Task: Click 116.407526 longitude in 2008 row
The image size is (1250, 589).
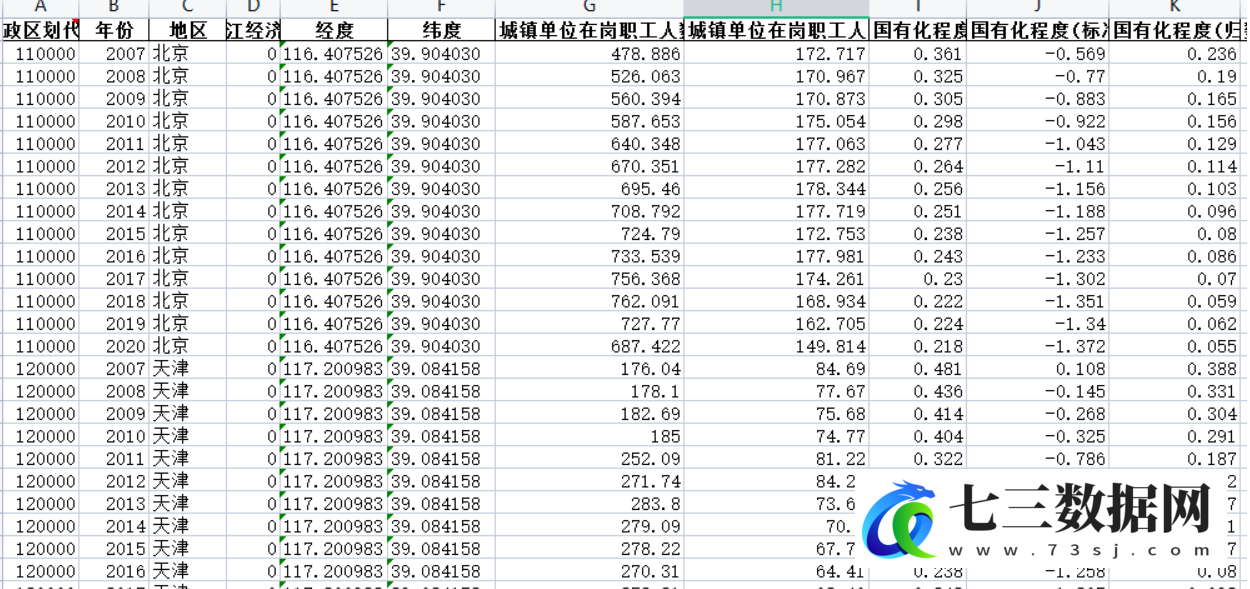Action: [x=333, y=76]
